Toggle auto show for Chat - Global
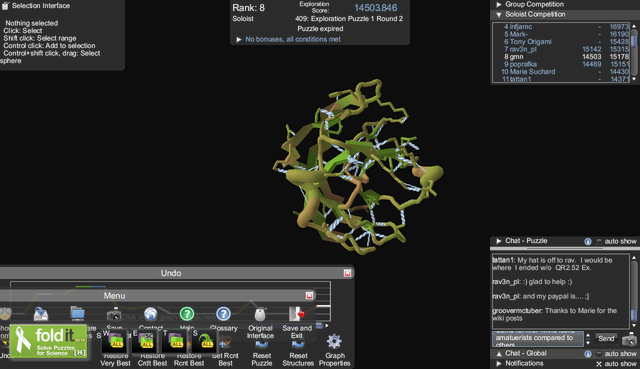This screenshot has width=640, height=369. [599, 353]
